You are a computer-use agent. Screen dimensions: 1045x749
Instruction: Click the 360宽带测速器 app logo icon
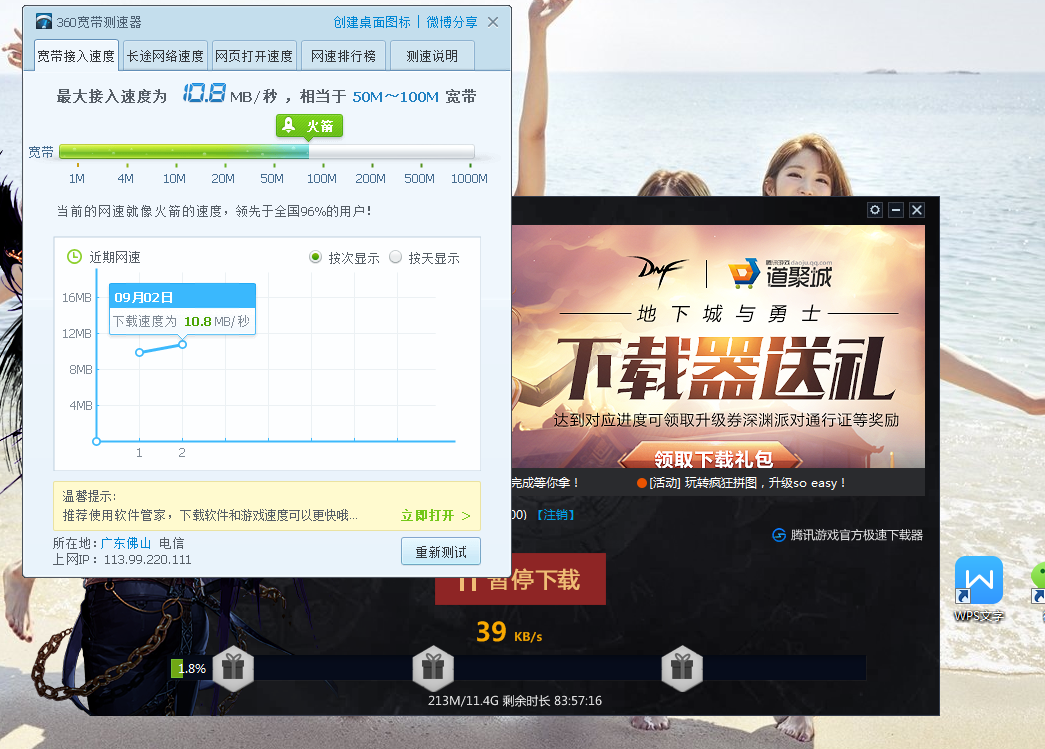coord(44,22)
